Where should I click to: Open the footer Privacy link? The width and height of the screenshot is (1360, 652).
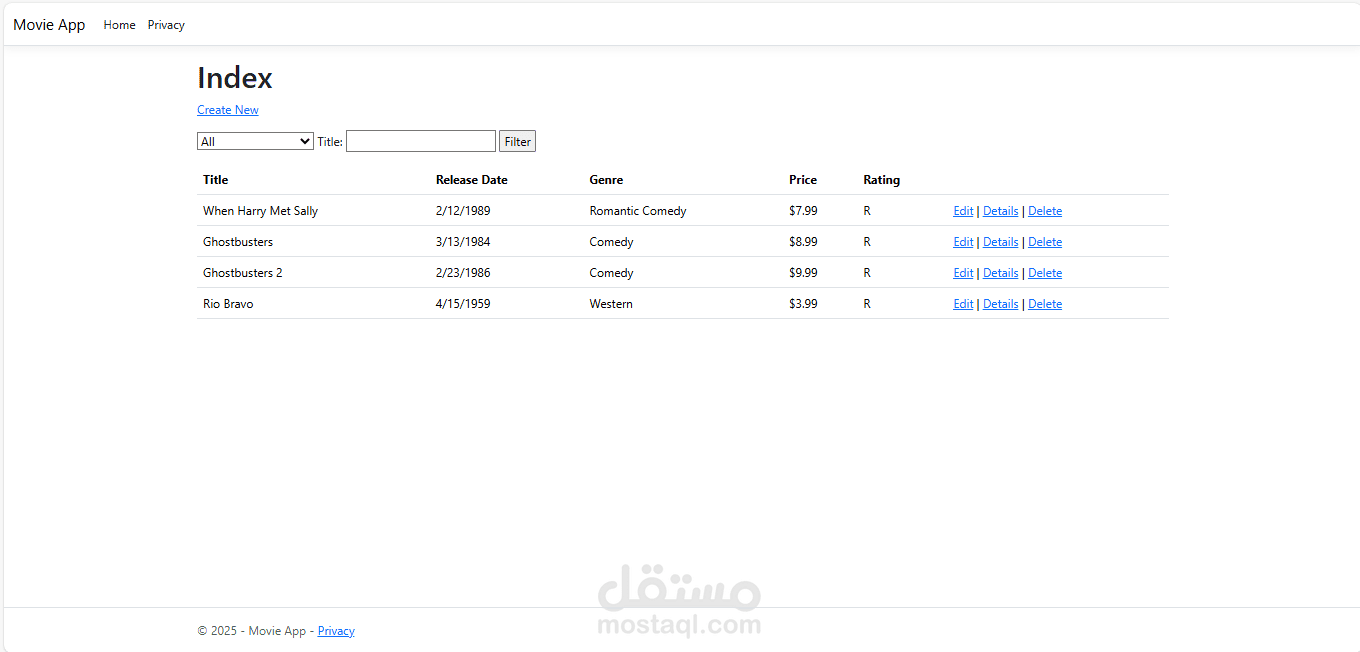336,631
